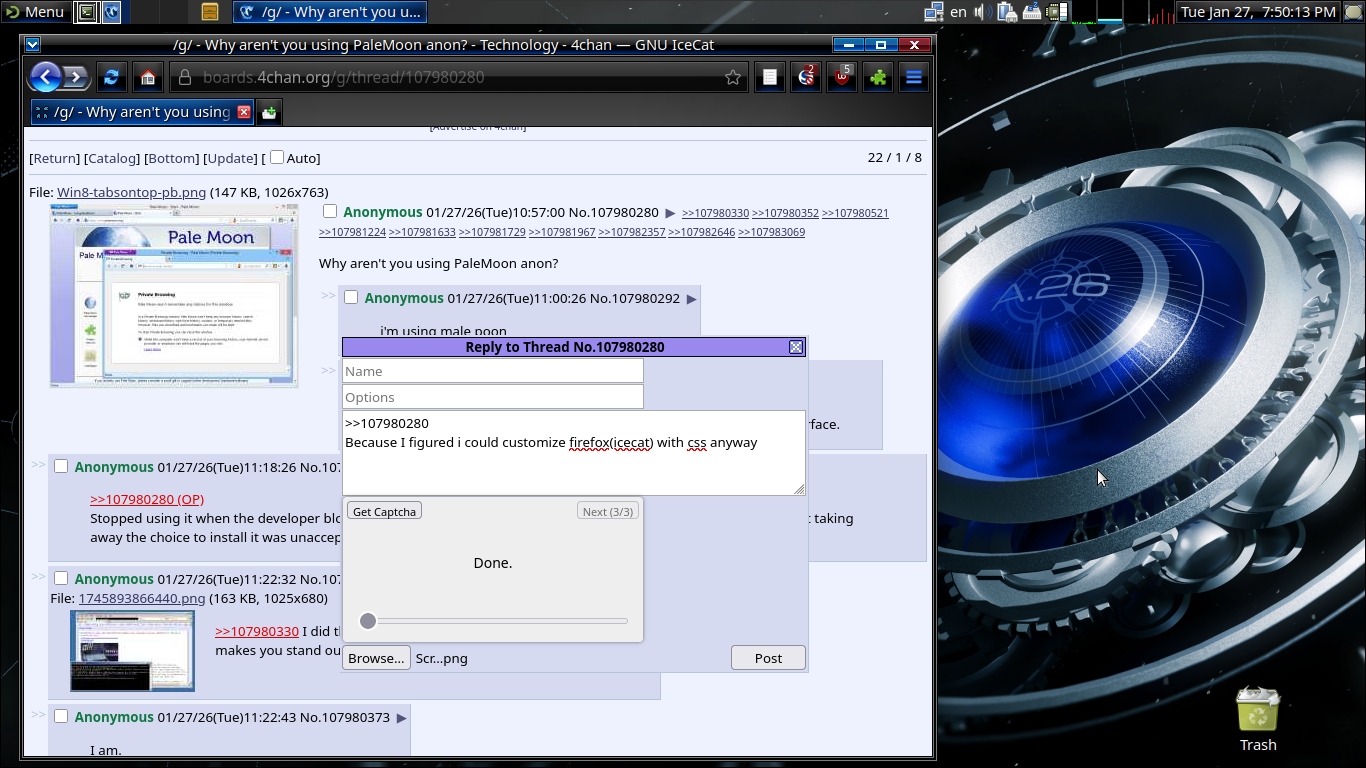This screenshot has width=1366, height=768.
Task: Tick the checkbox for post No.107980280
Action: [x=330, y=211]
